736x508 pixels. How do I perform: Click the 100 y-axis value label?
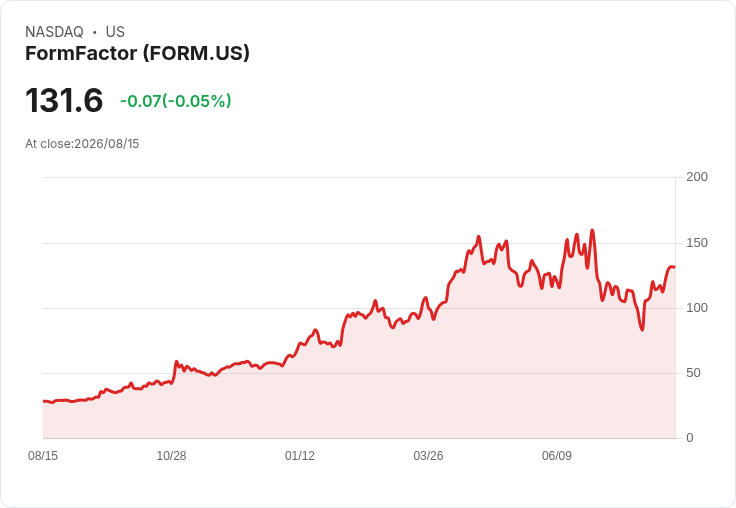point(697,308)
